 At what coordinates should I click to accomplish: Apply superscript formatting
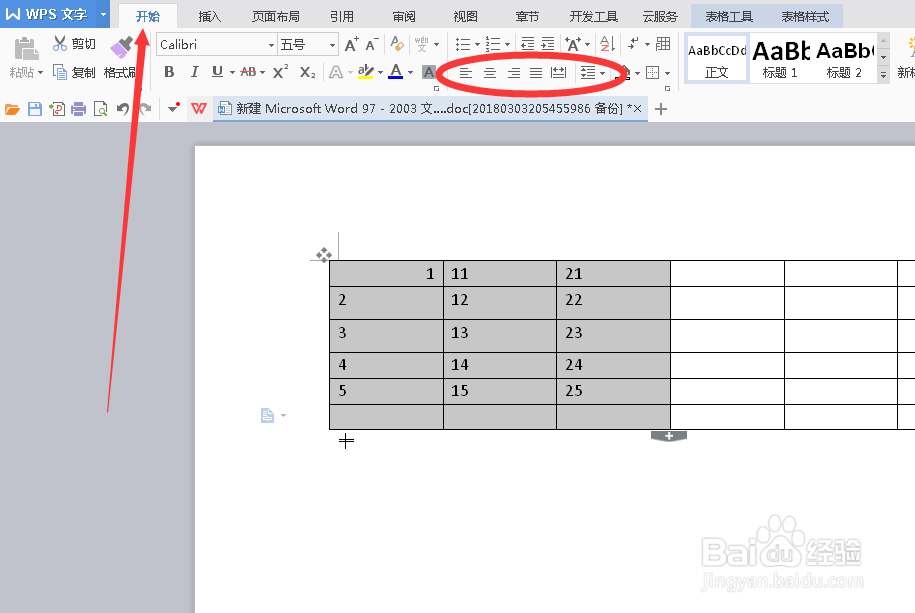tap(280, 72)
